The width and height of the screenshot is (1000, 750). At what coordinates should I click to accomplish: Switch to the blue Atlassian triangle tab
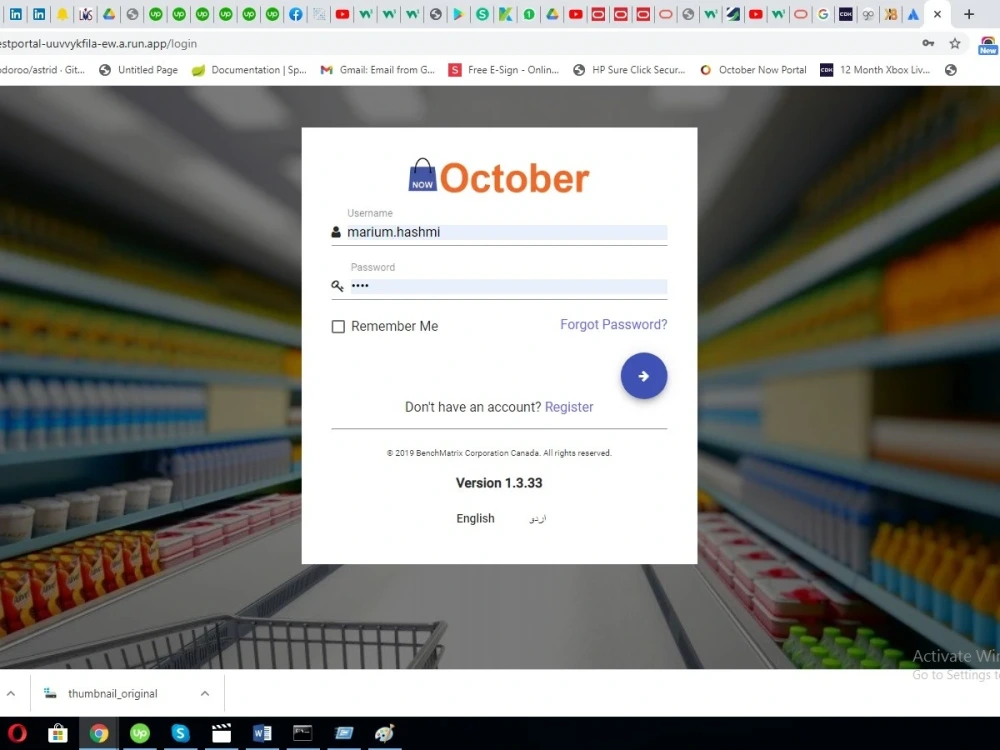pyautogui.click(x=913, y=14)
